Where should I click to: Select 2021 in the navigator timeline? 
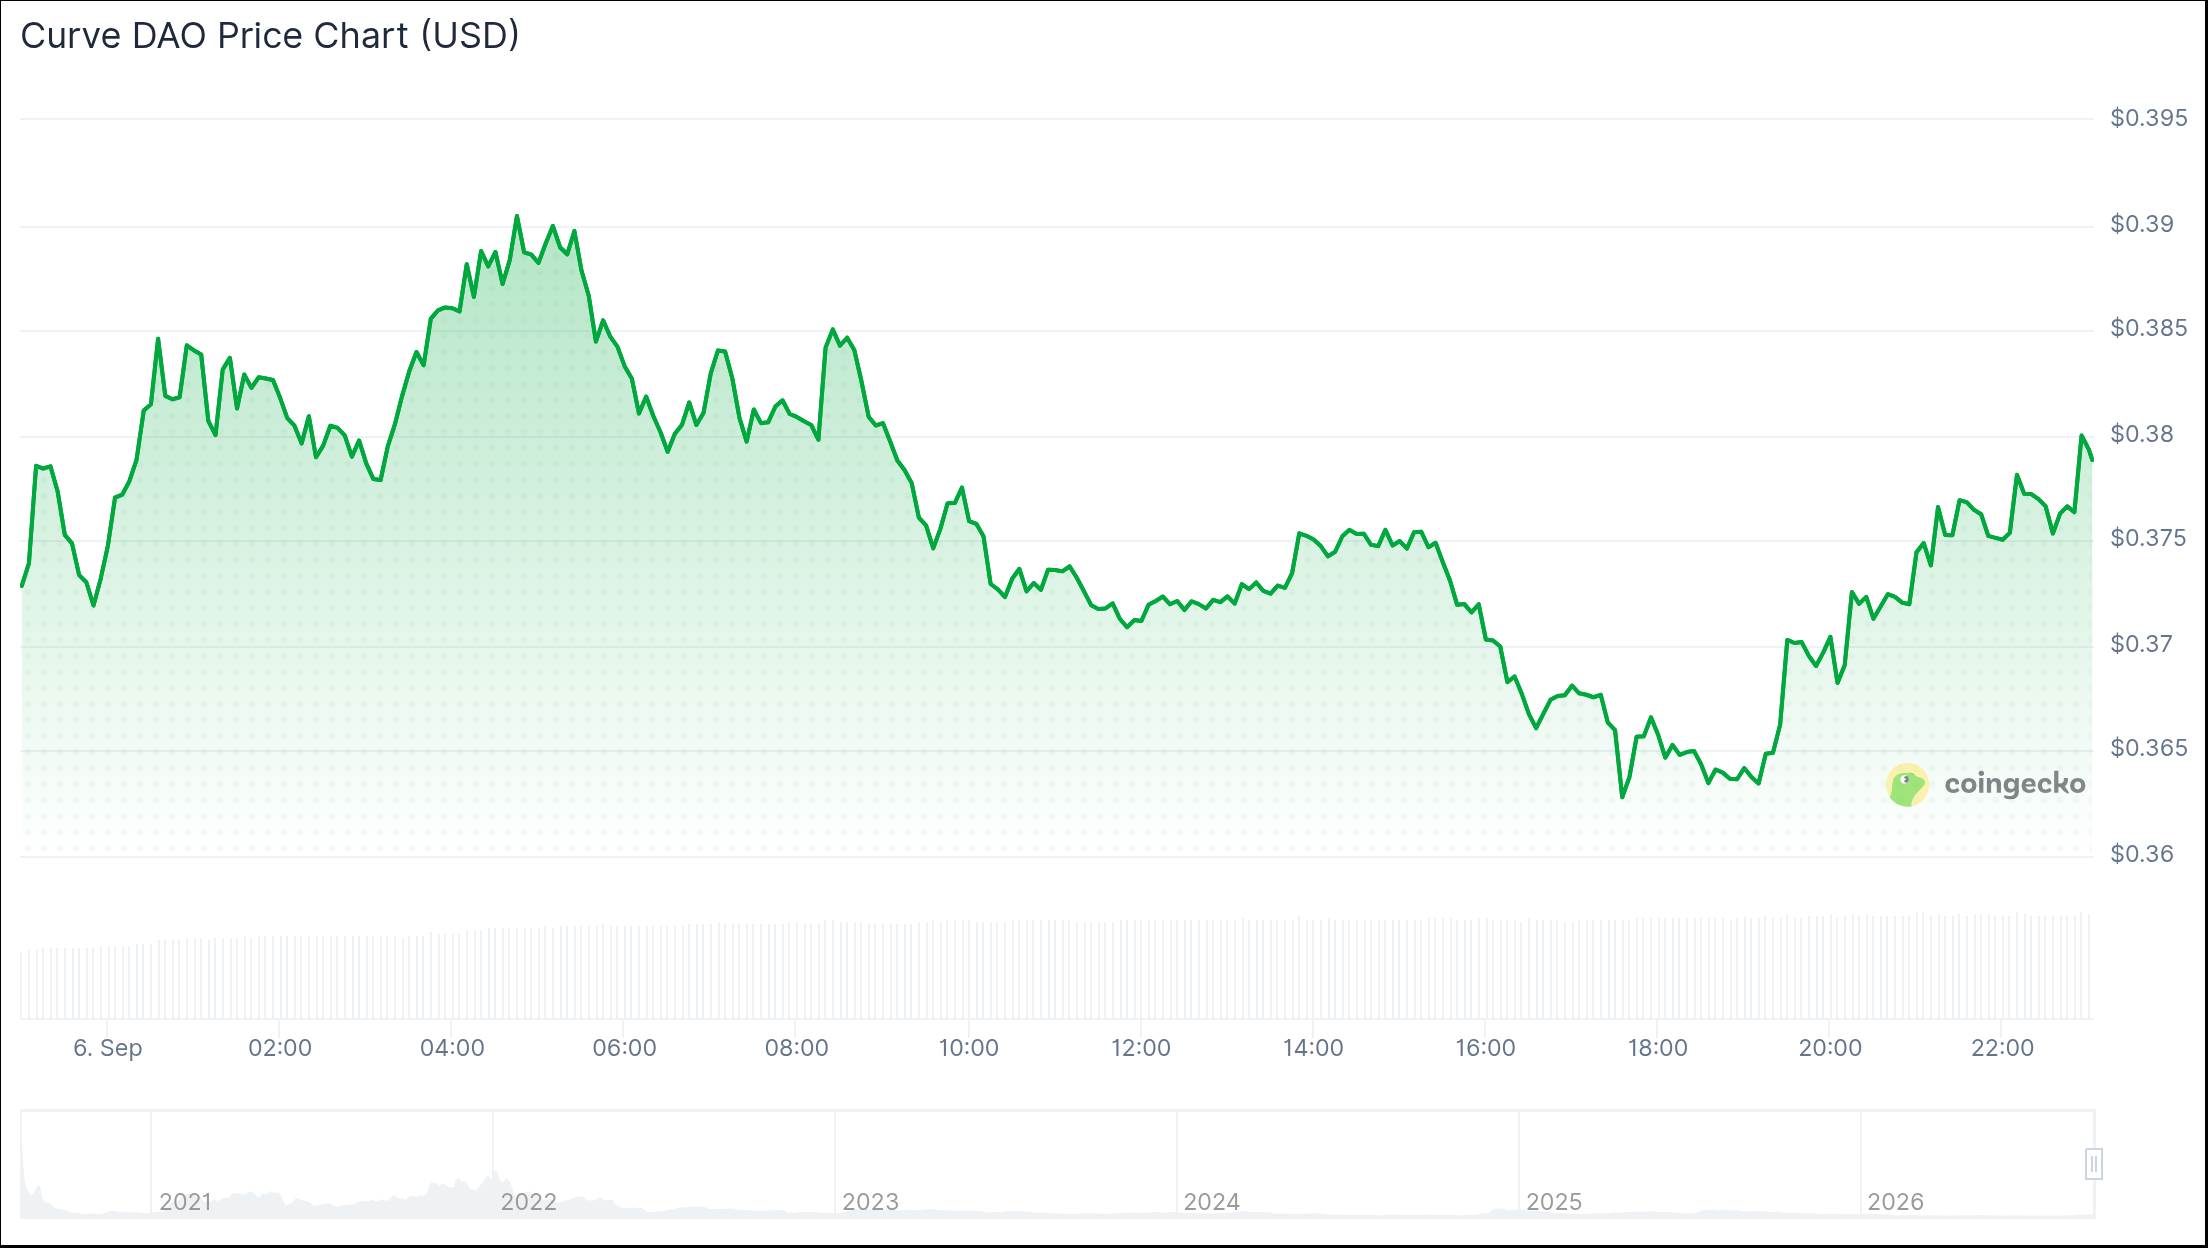pos(185,1202)
